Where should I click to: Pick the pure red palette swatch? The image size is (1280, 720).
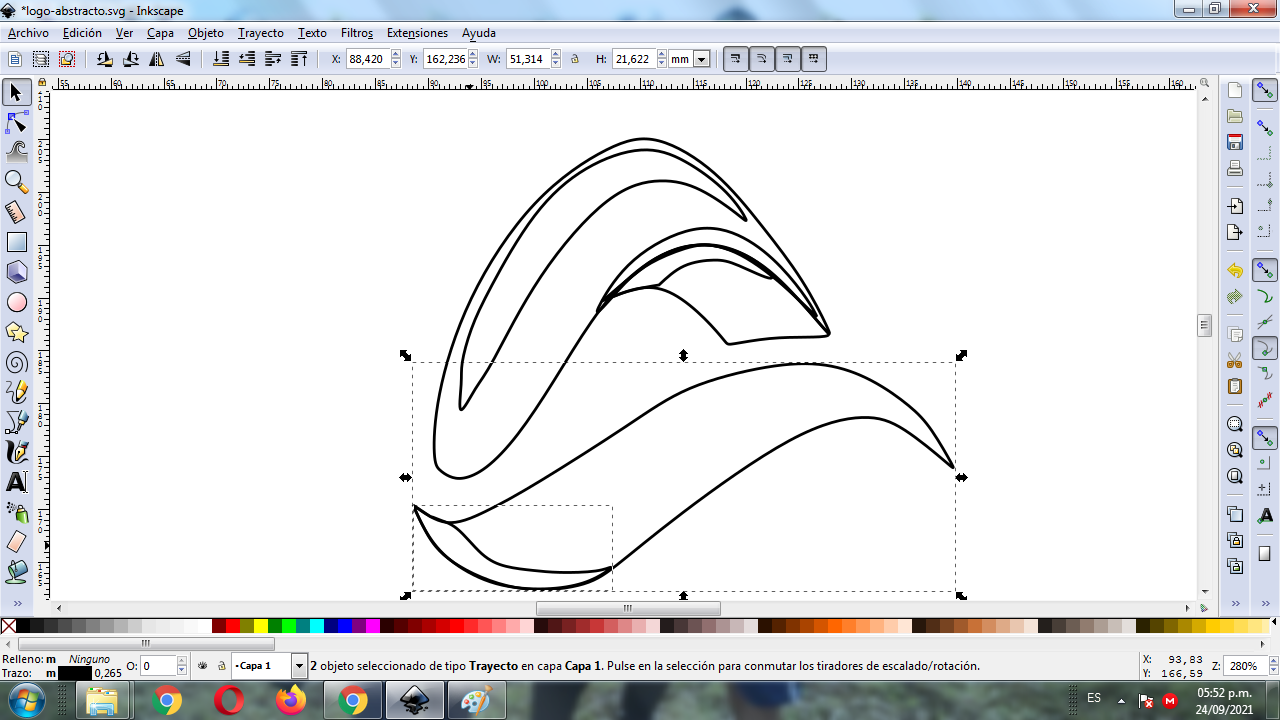click(x=233, y=626)
